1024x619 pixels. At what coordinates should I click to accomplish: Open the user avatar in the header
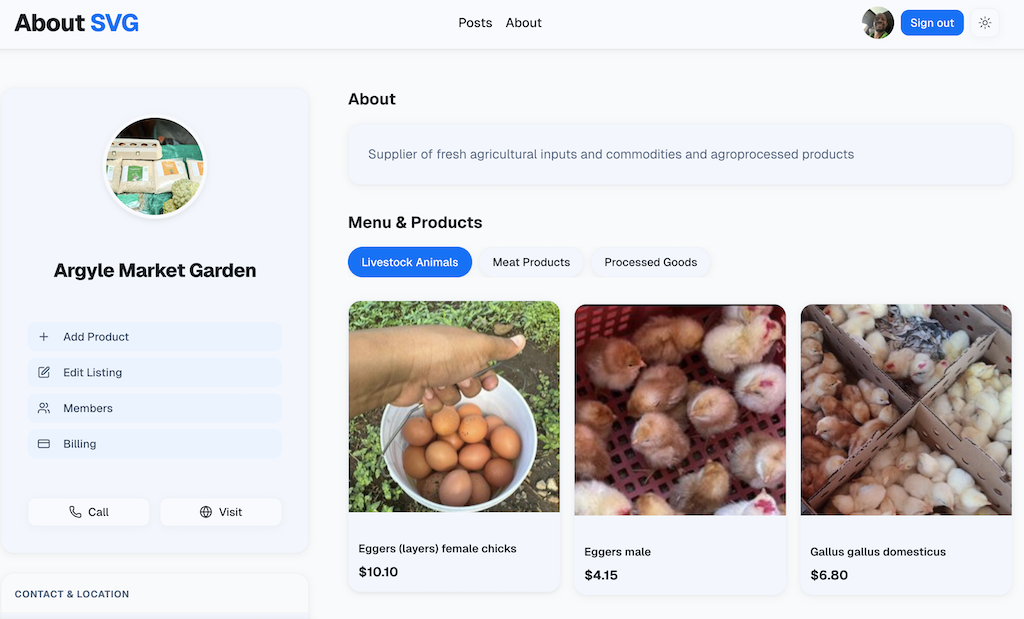click(877, 22)
